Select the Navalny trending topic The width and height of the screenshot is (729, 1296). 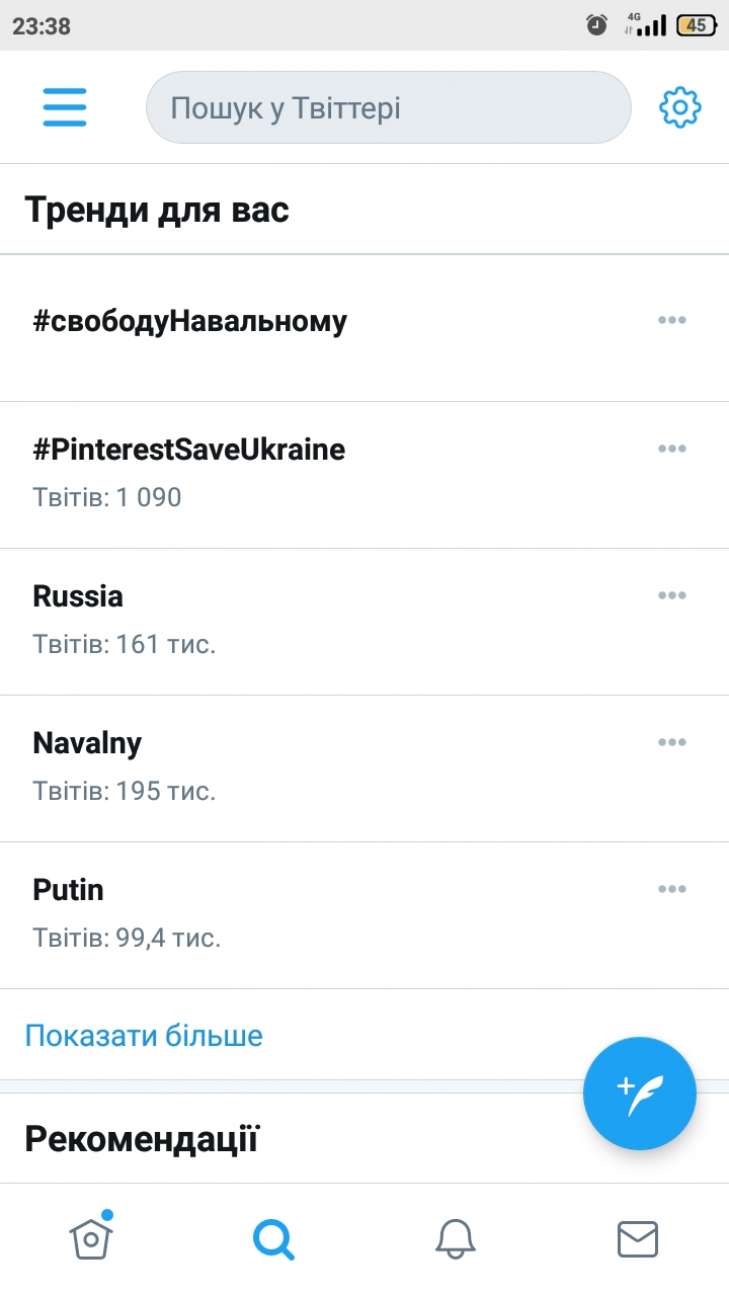(x=87, y=744)
